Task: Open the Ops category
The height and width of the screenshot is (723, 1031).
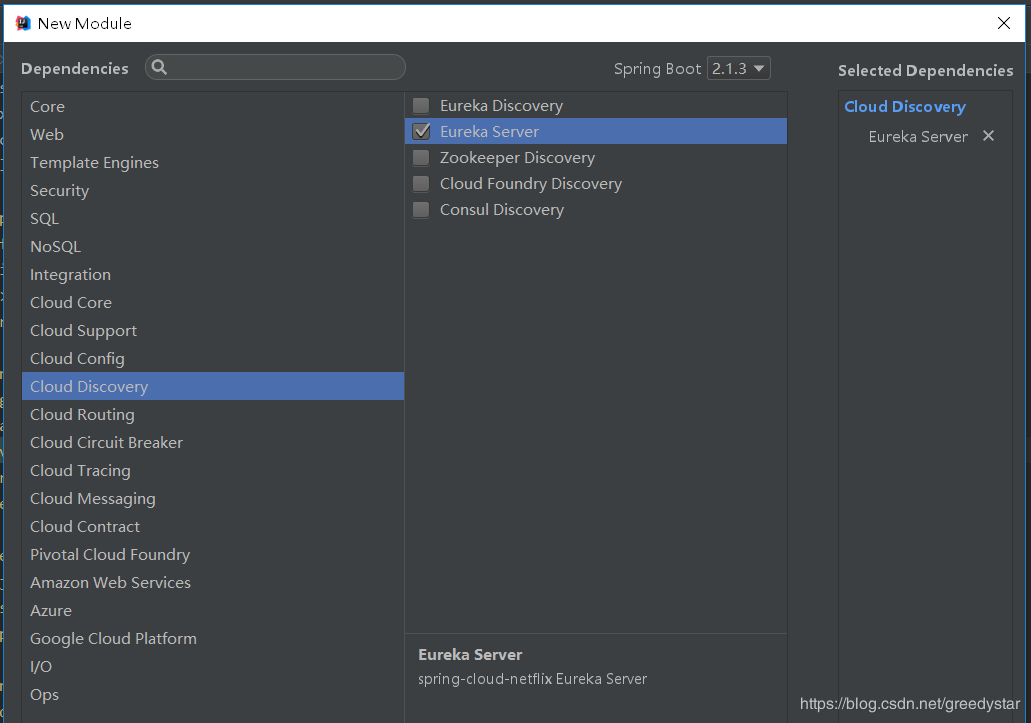Action: pyautogui.click(x=213, y=695)
